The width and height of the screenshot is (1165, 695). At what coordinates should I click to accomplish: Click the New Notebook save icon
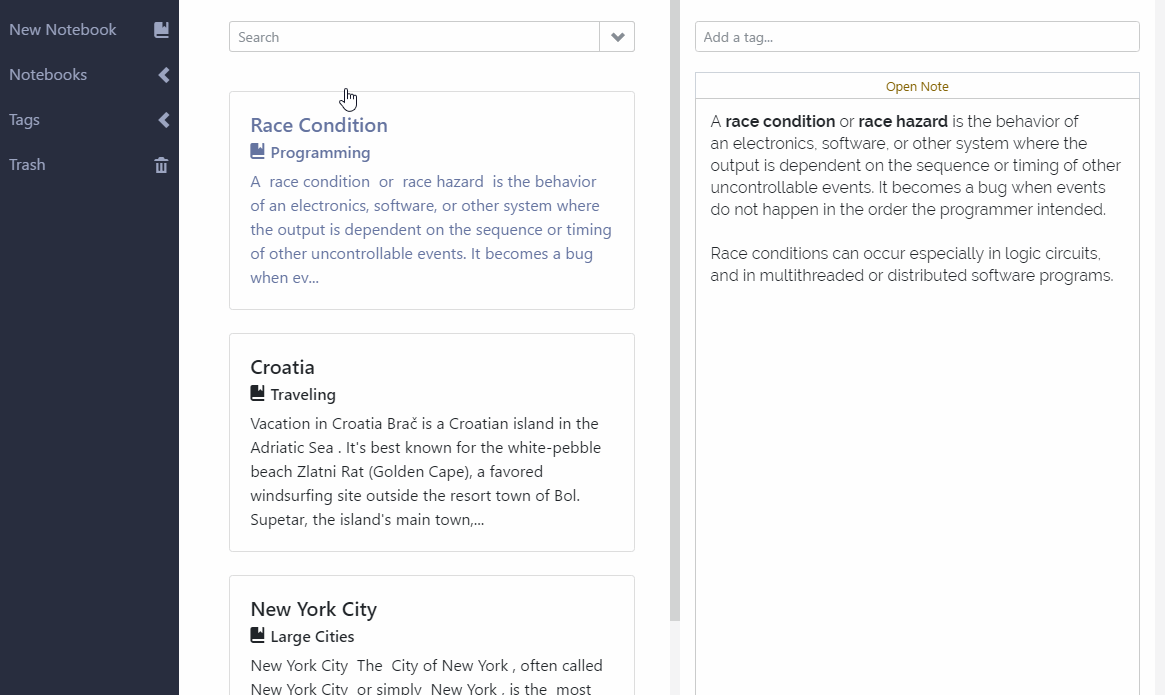pyautogui.click(x=161, y=29)
